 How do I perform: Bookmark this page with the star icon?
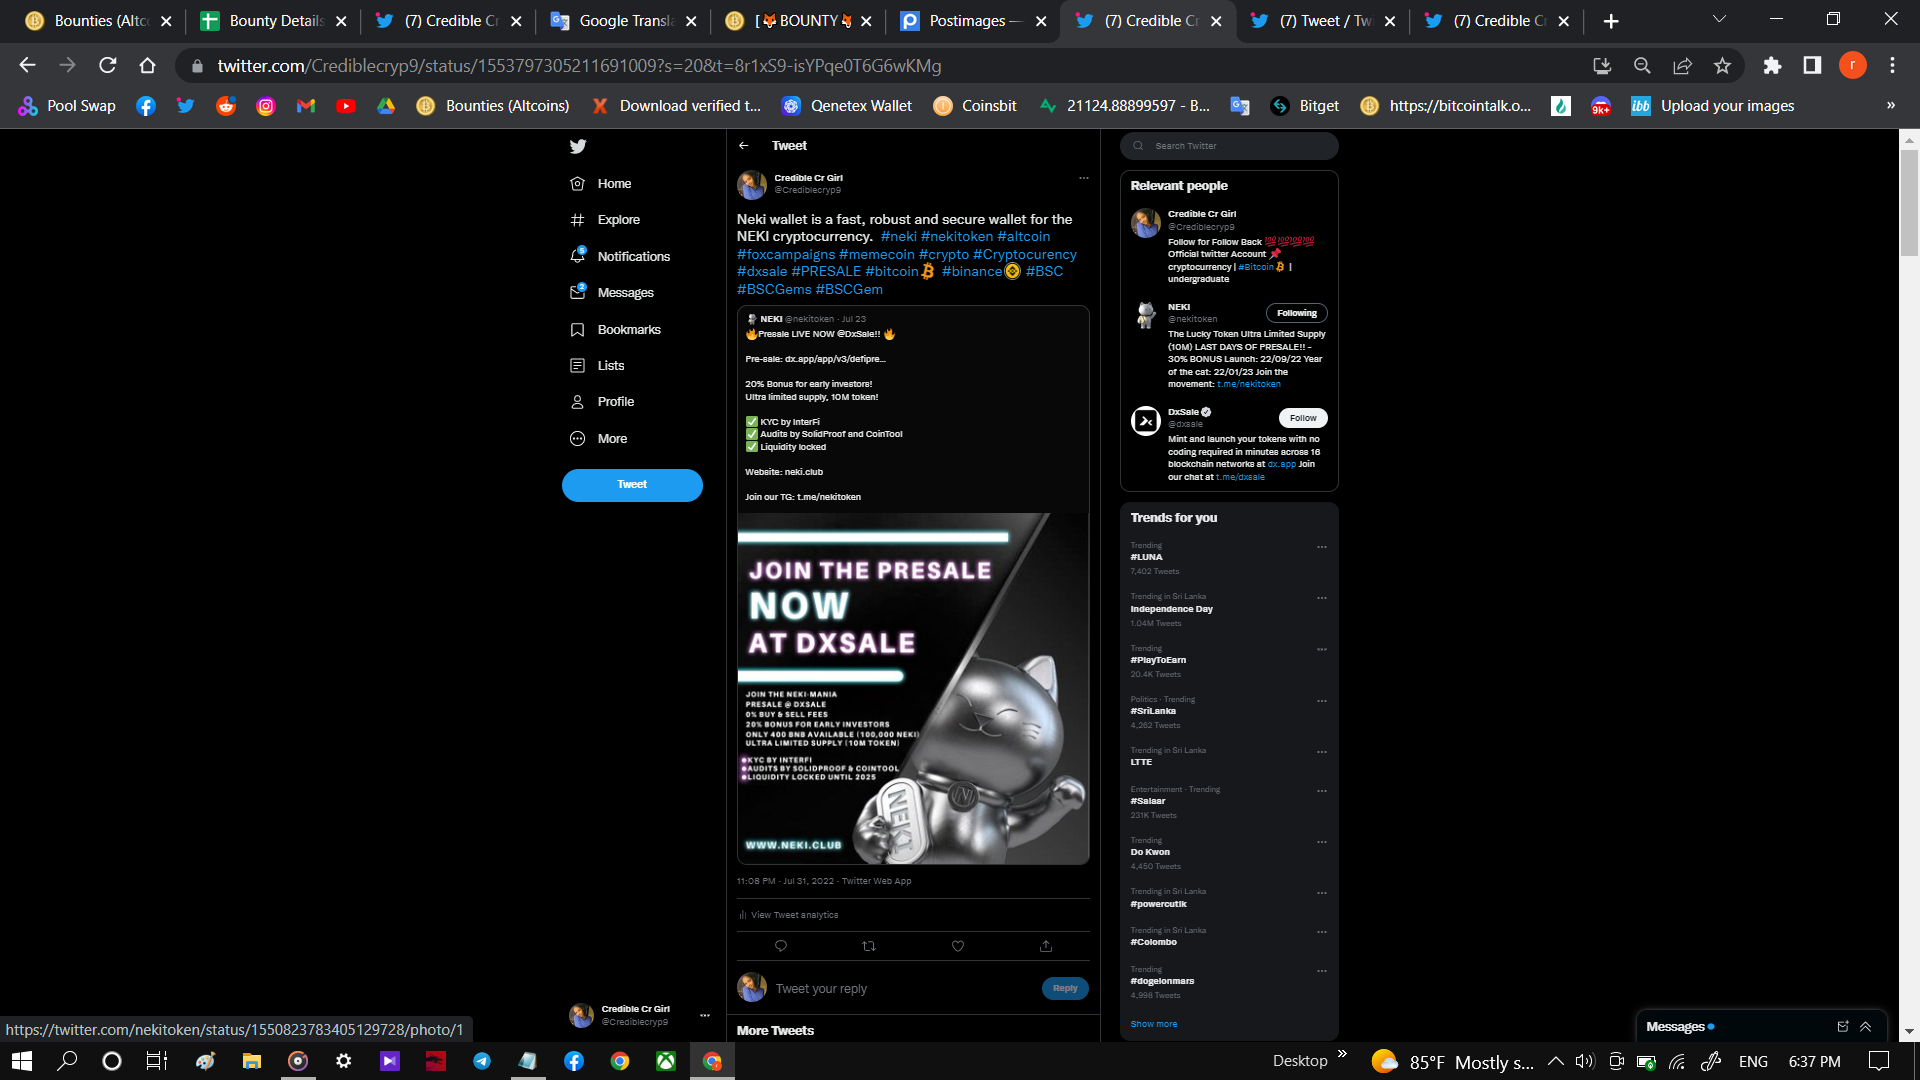pyautogui.click(x=1722, y=66)
